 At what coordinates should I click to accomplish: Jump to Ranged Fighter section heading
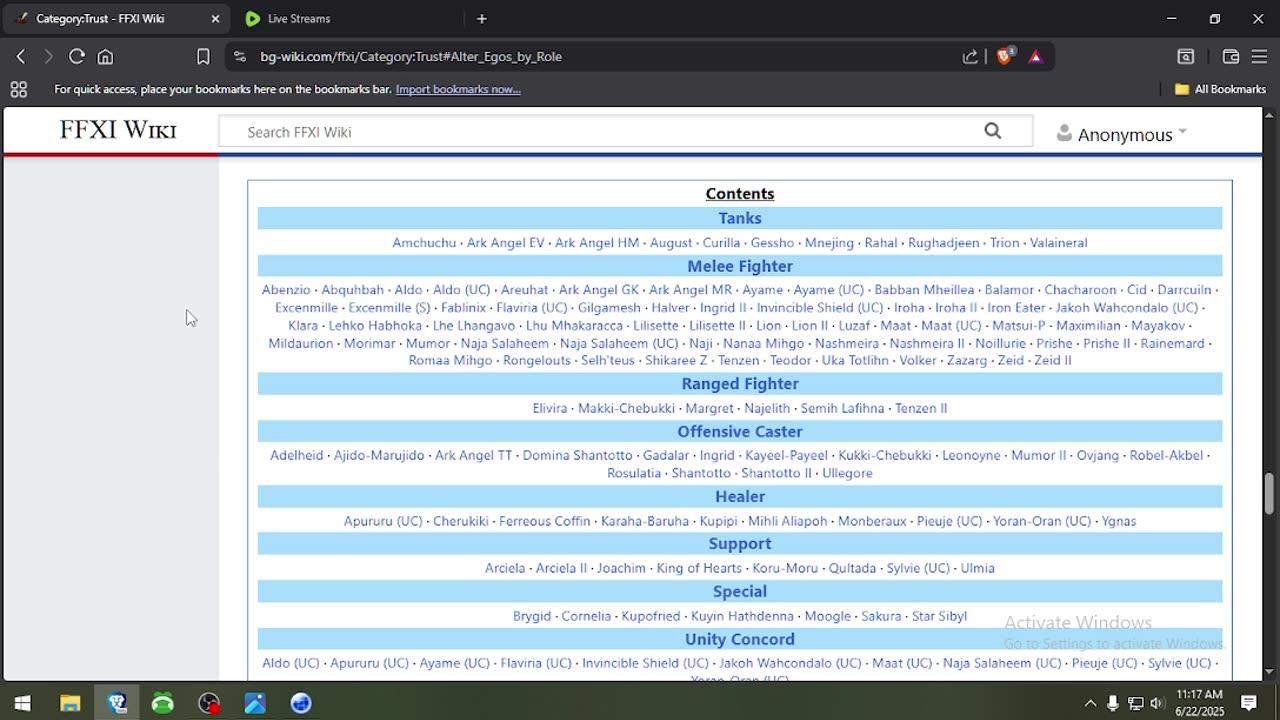coord(740,384)
